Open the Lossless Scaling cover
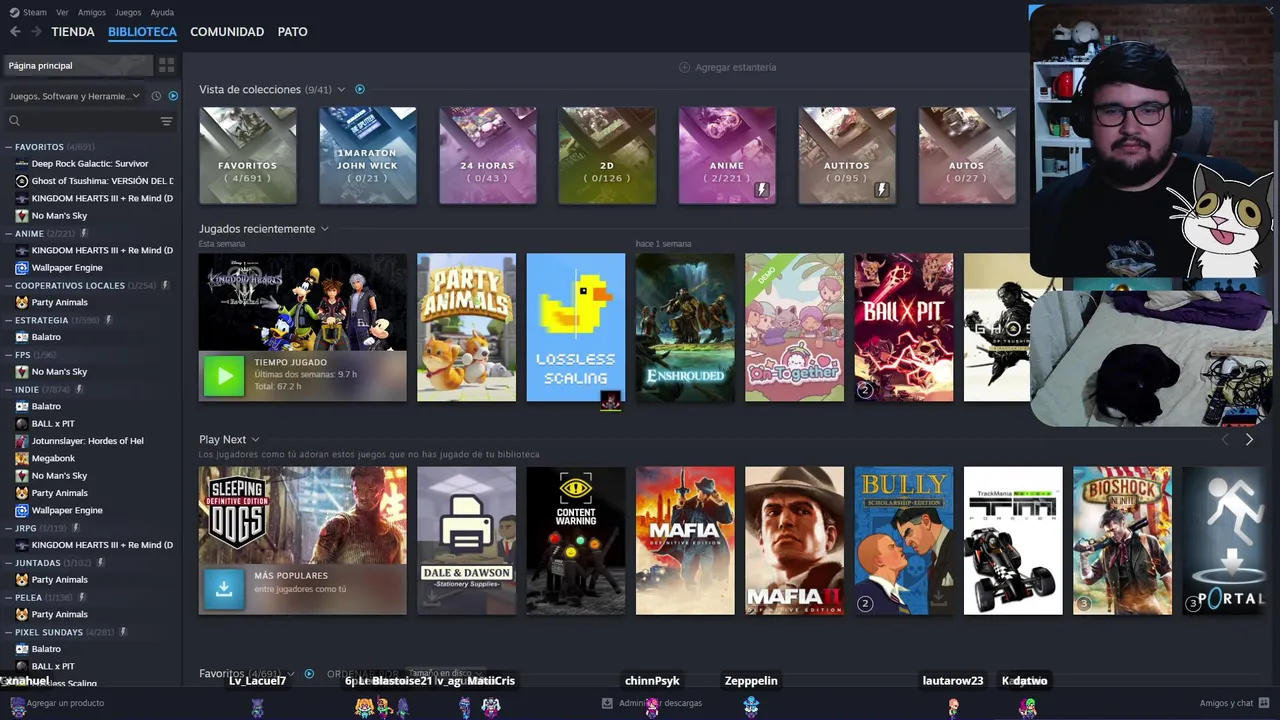This screenshot has height=720, width=1280. pyautogui.click(x=575, y=327)
